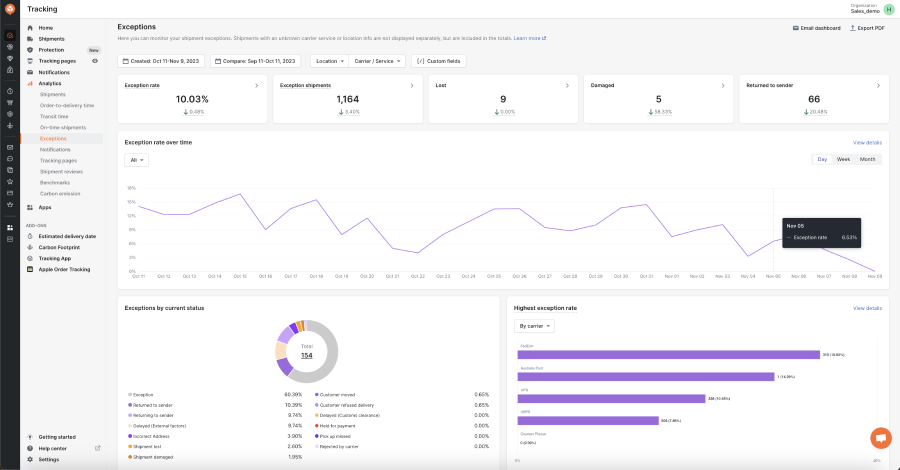Click View details for Highest exception rate
Viewport: 900px width, 470px height.
[867, 308]
